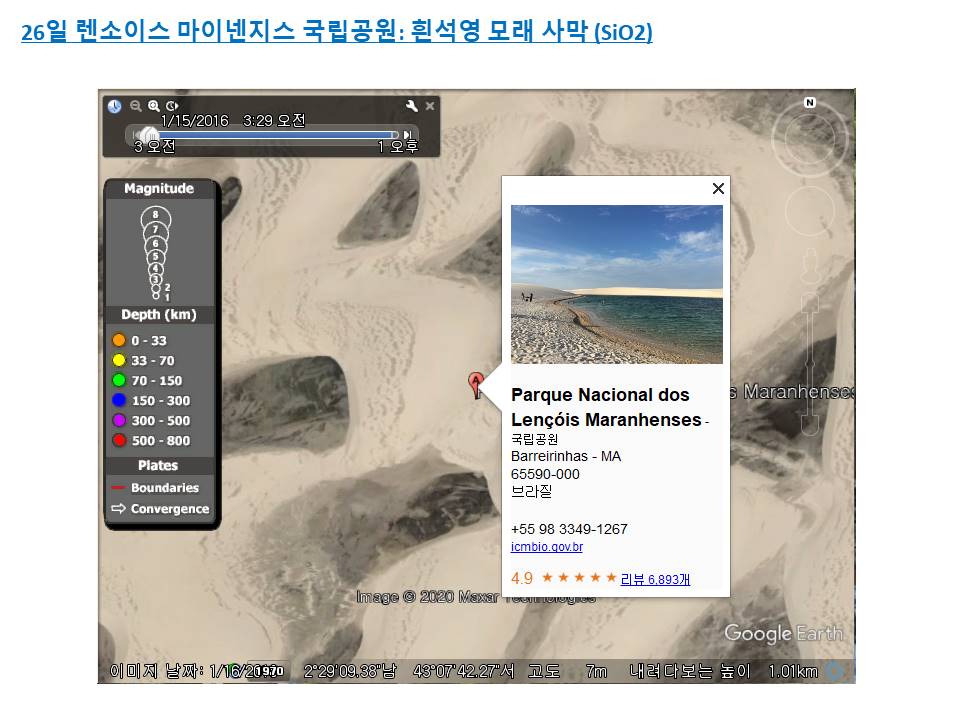Close the place info popup
Image resolution: width=960 pixels, height=720 pixels.
pyautogui.click(x=718, y=189)
